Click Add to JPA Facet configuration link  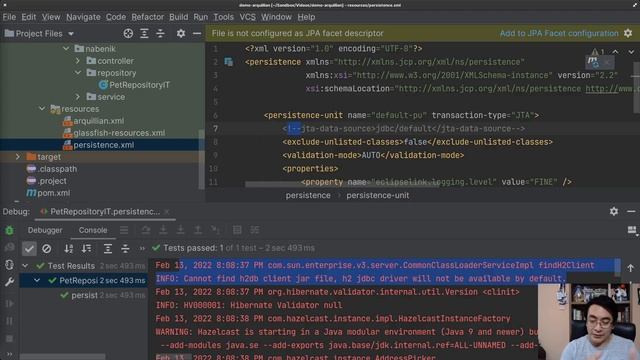[559, 33]
